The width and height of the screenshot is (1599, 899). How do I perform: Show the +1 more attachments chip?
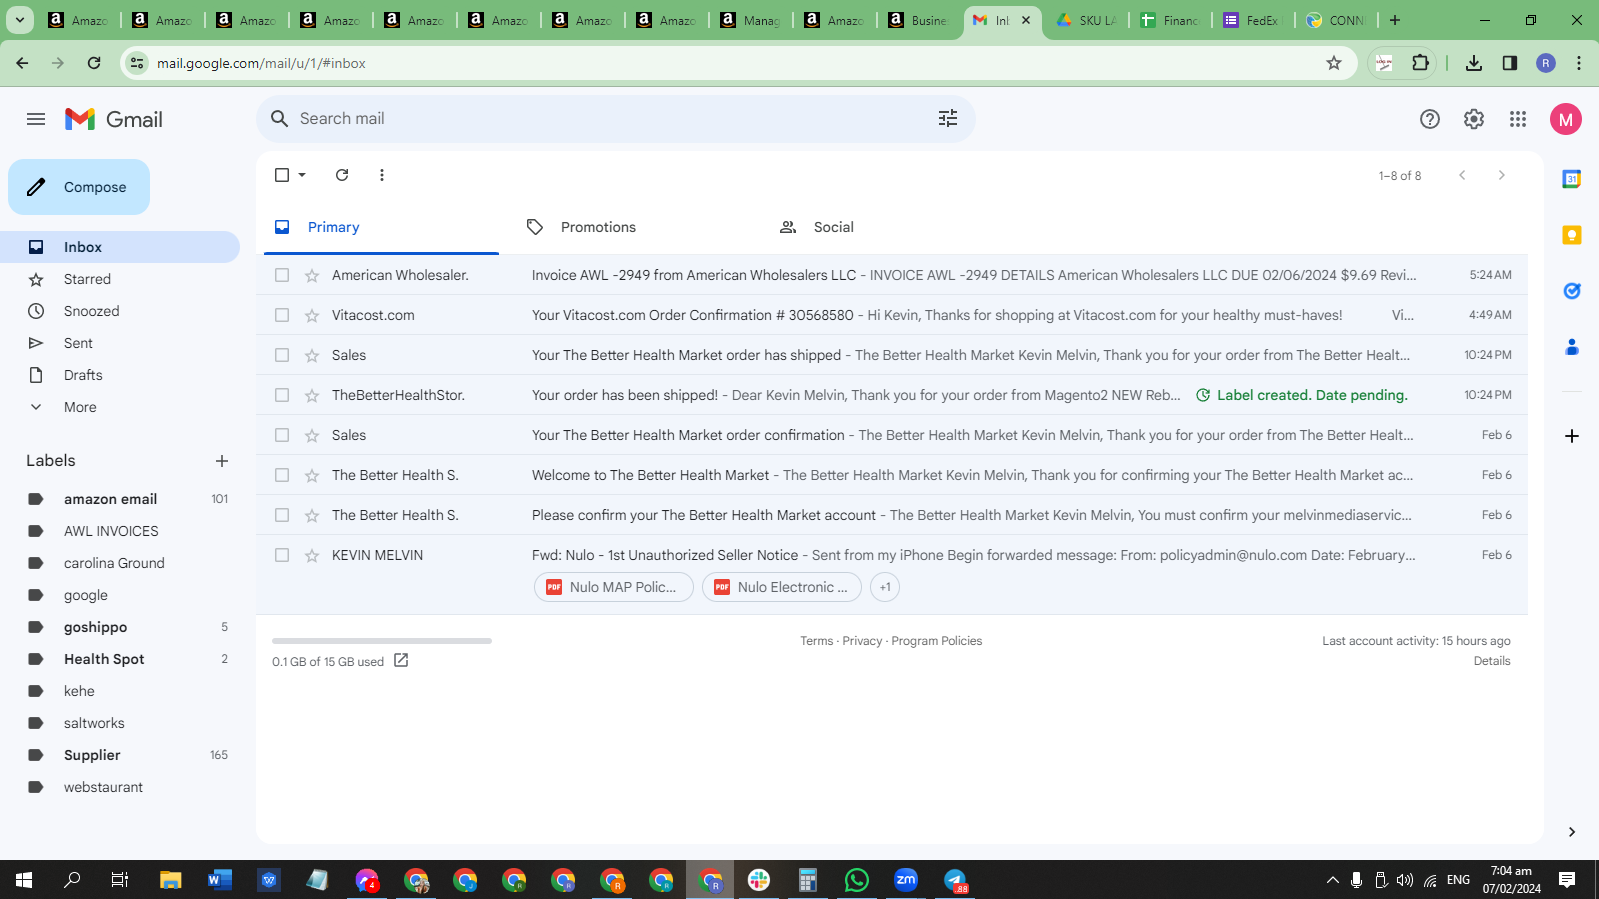pos(885,587)
